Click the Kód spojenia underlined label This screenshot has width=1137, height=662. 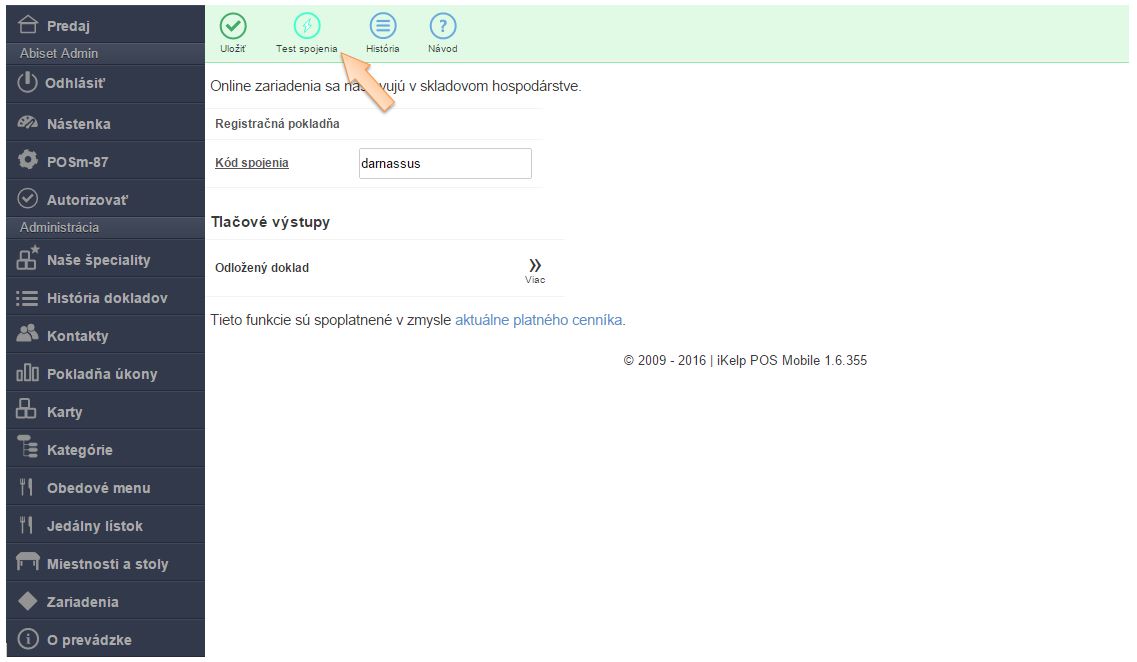click(x=252, y=163)
